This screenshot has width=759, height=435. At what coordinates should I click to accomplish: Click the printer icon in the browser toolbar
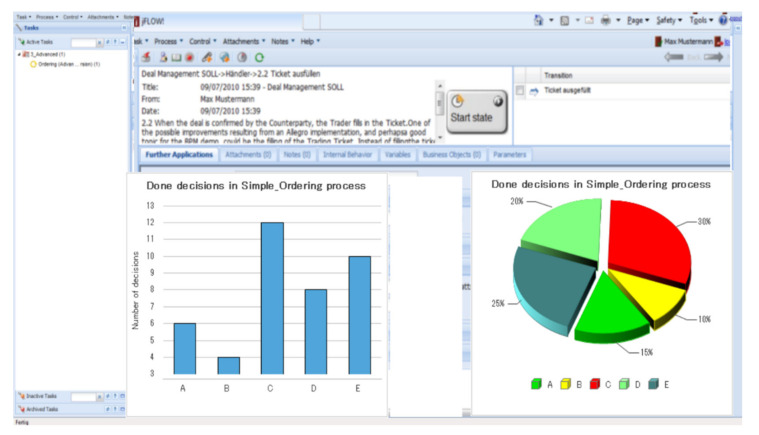click(x=606, y=19)
